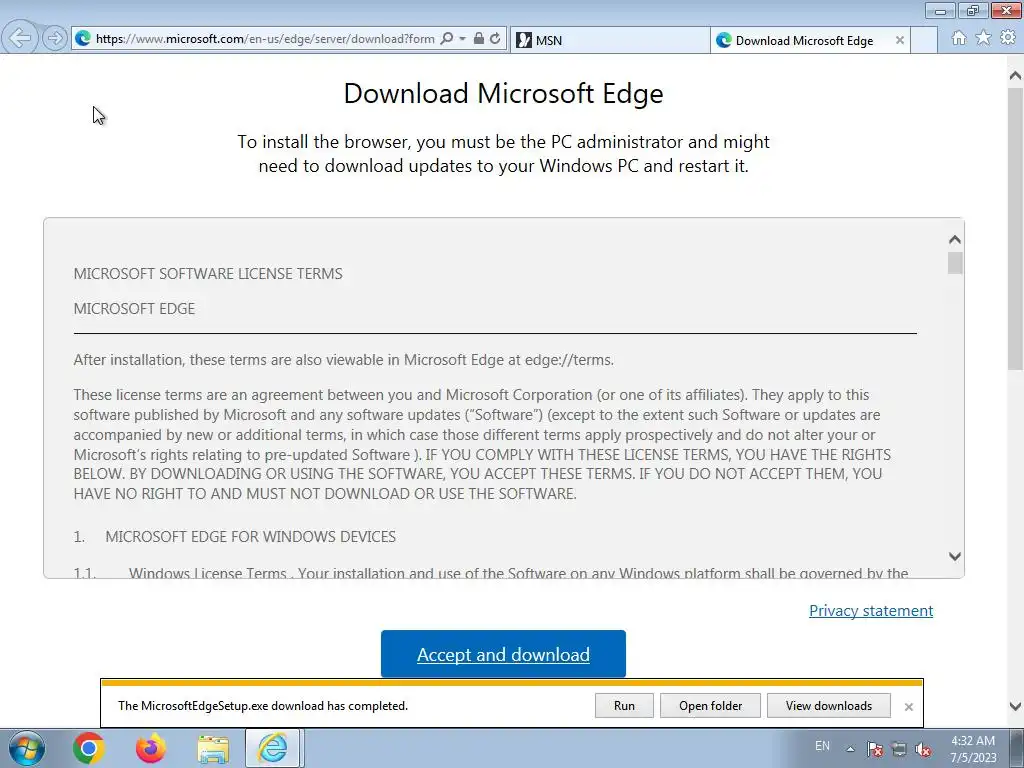Viewport: 1024px width, 768px height.
Task: Click '1. MICROSOFT EDGE FOR WINDOWS DEVICES' text
Action: coord(234,537)
